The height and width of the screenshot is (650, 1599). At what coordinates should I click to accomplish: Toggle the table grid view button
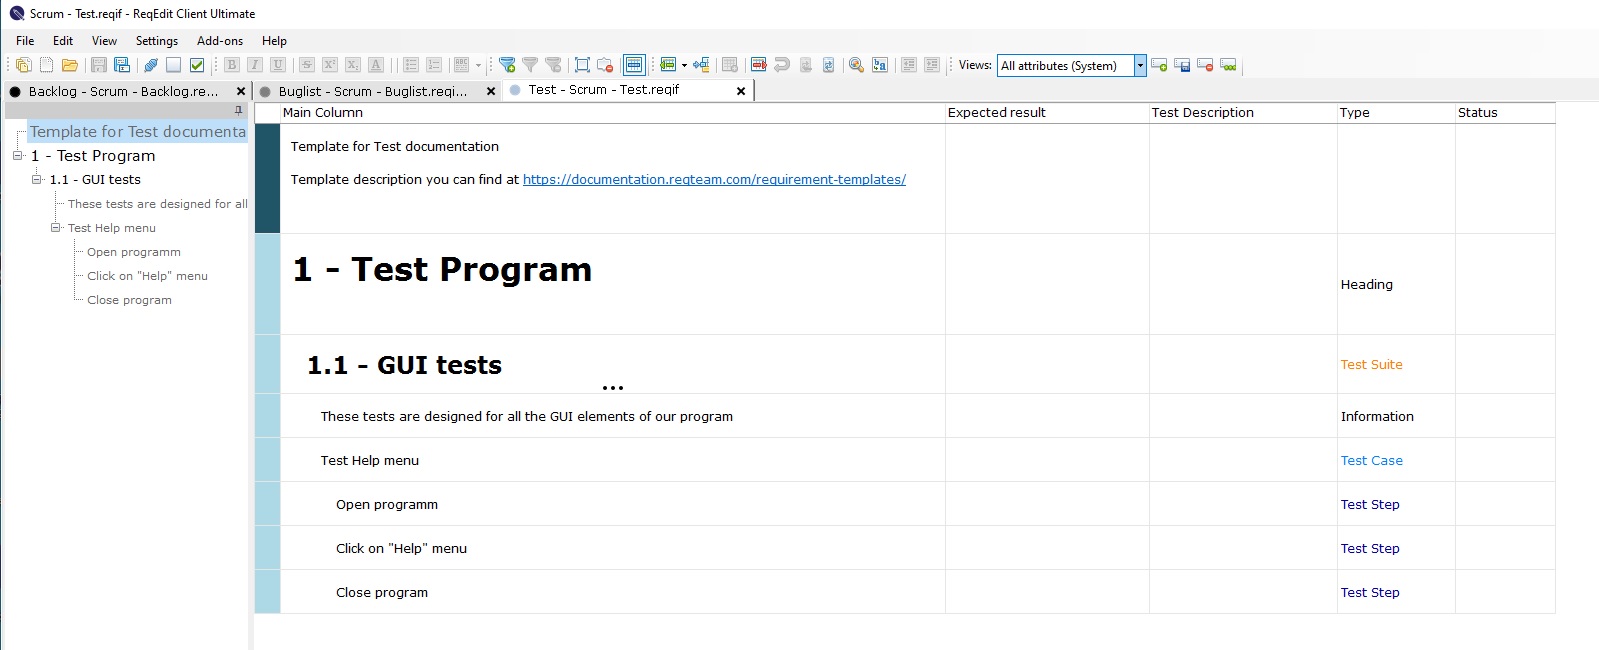pos(634,65)
